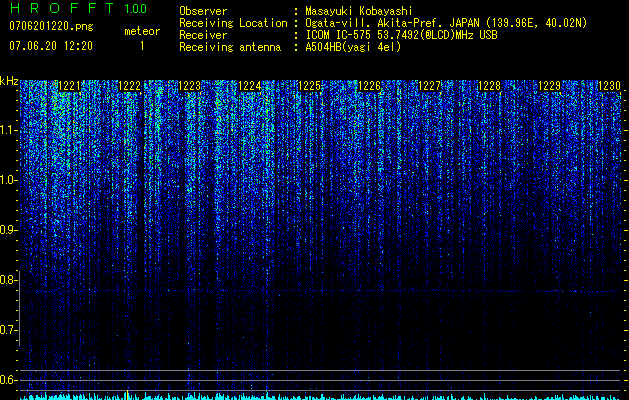629x400 pixels.
Task: Click the 0.6 kHz axis tick label
Action: point(7,380)
